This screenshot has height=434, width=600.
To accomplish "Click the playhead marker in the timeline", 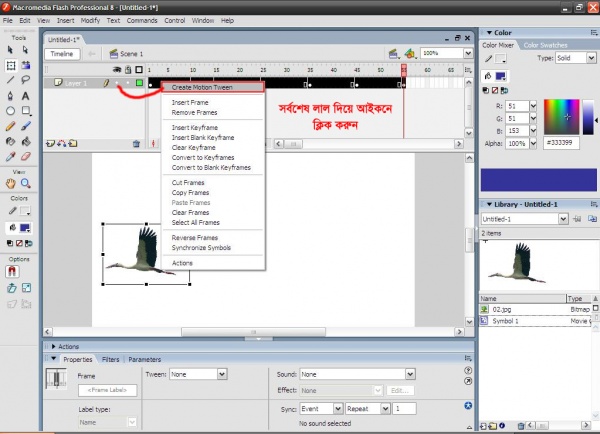I will pos(404,70).
